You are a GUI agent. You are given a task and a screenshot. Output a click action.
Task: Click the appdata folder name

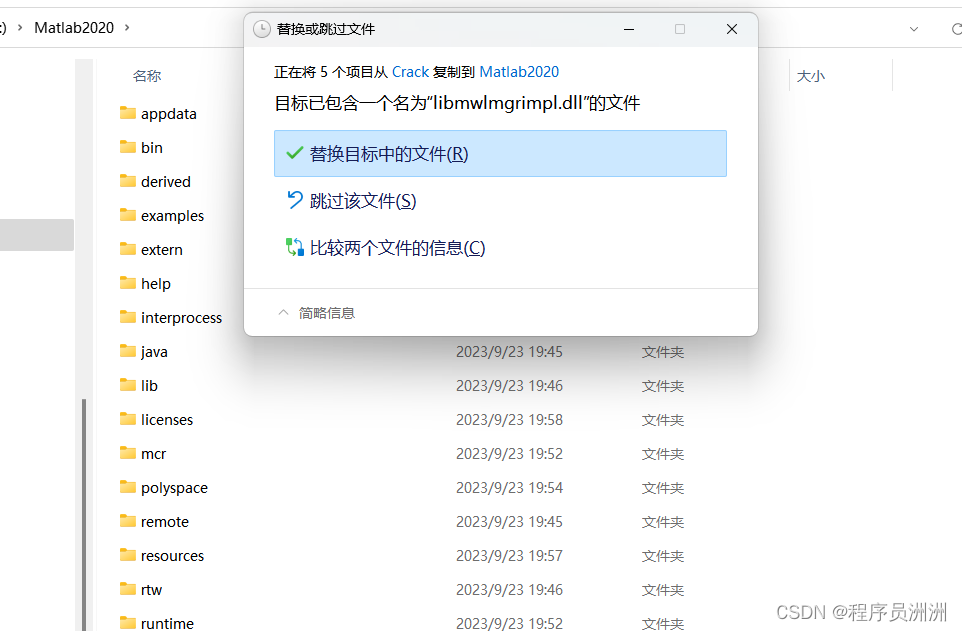(x=169, y=114)
